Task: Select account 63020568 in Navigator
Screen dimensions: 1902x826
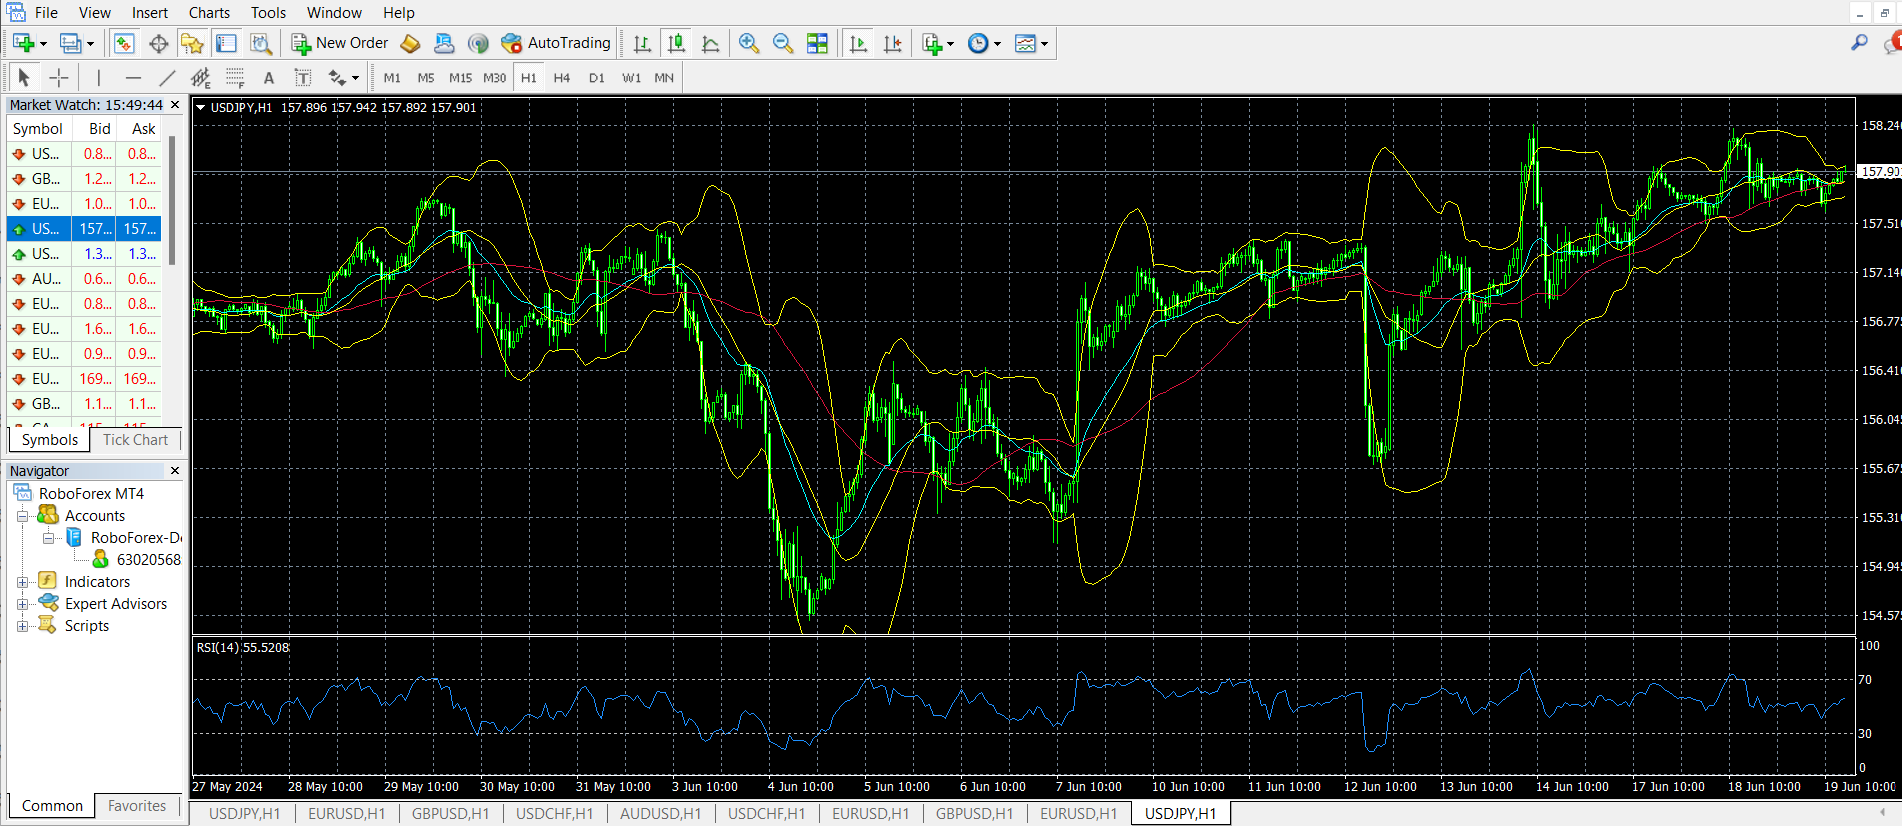Action: 148,560
